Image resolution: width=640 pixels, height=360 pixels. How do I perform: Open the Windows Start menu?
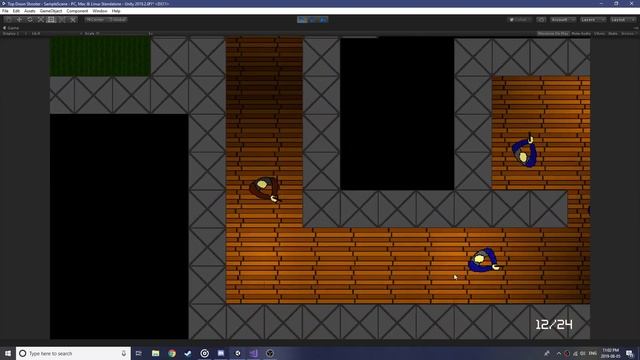(8, 353)
